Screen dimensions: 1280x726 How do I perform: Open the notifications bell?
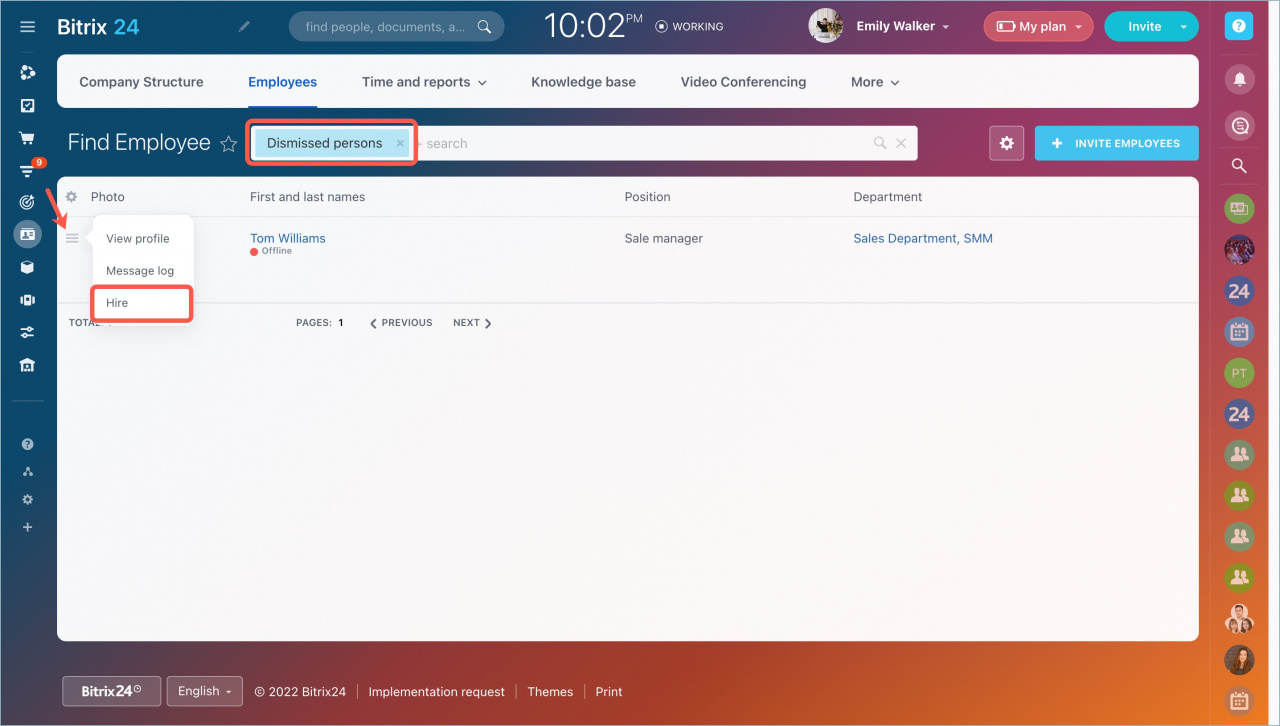point(1239,79)
